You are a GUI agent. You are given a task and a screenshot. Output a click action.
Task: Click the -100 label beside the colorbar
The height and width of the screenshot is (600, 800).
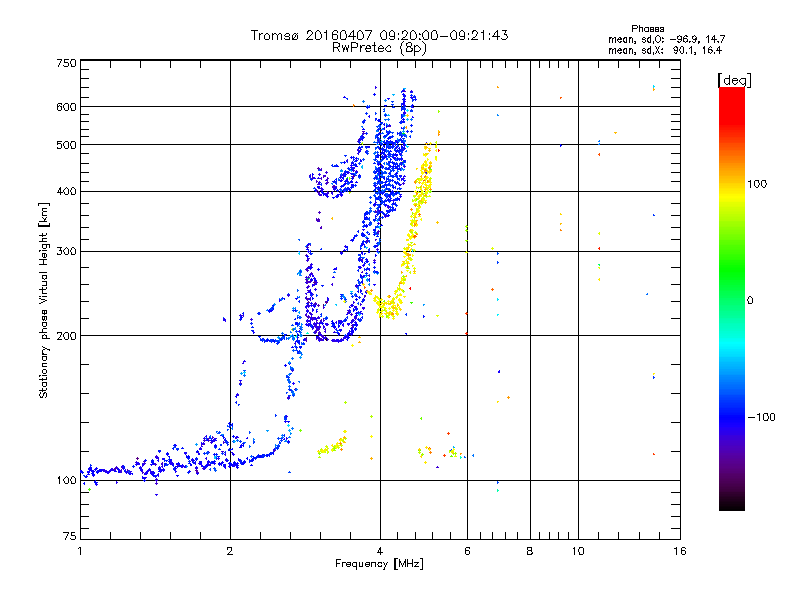761,417
